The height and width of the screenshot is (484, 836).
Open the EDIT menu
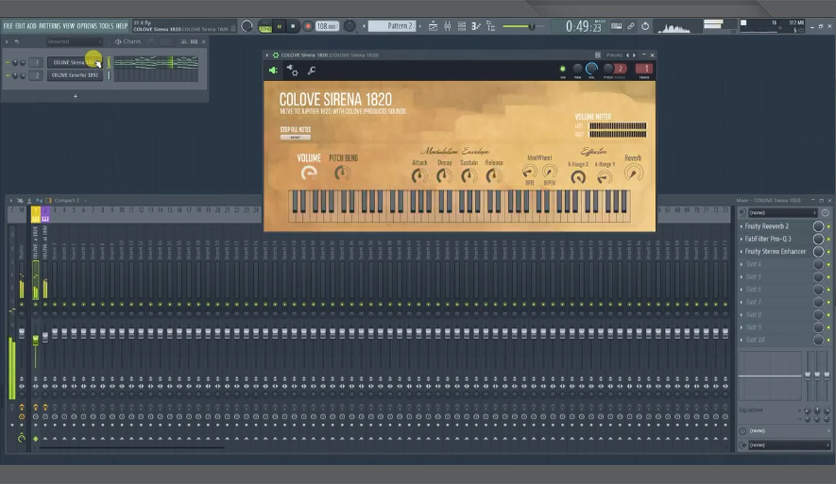pyautogui.click(x=20, y=26)
